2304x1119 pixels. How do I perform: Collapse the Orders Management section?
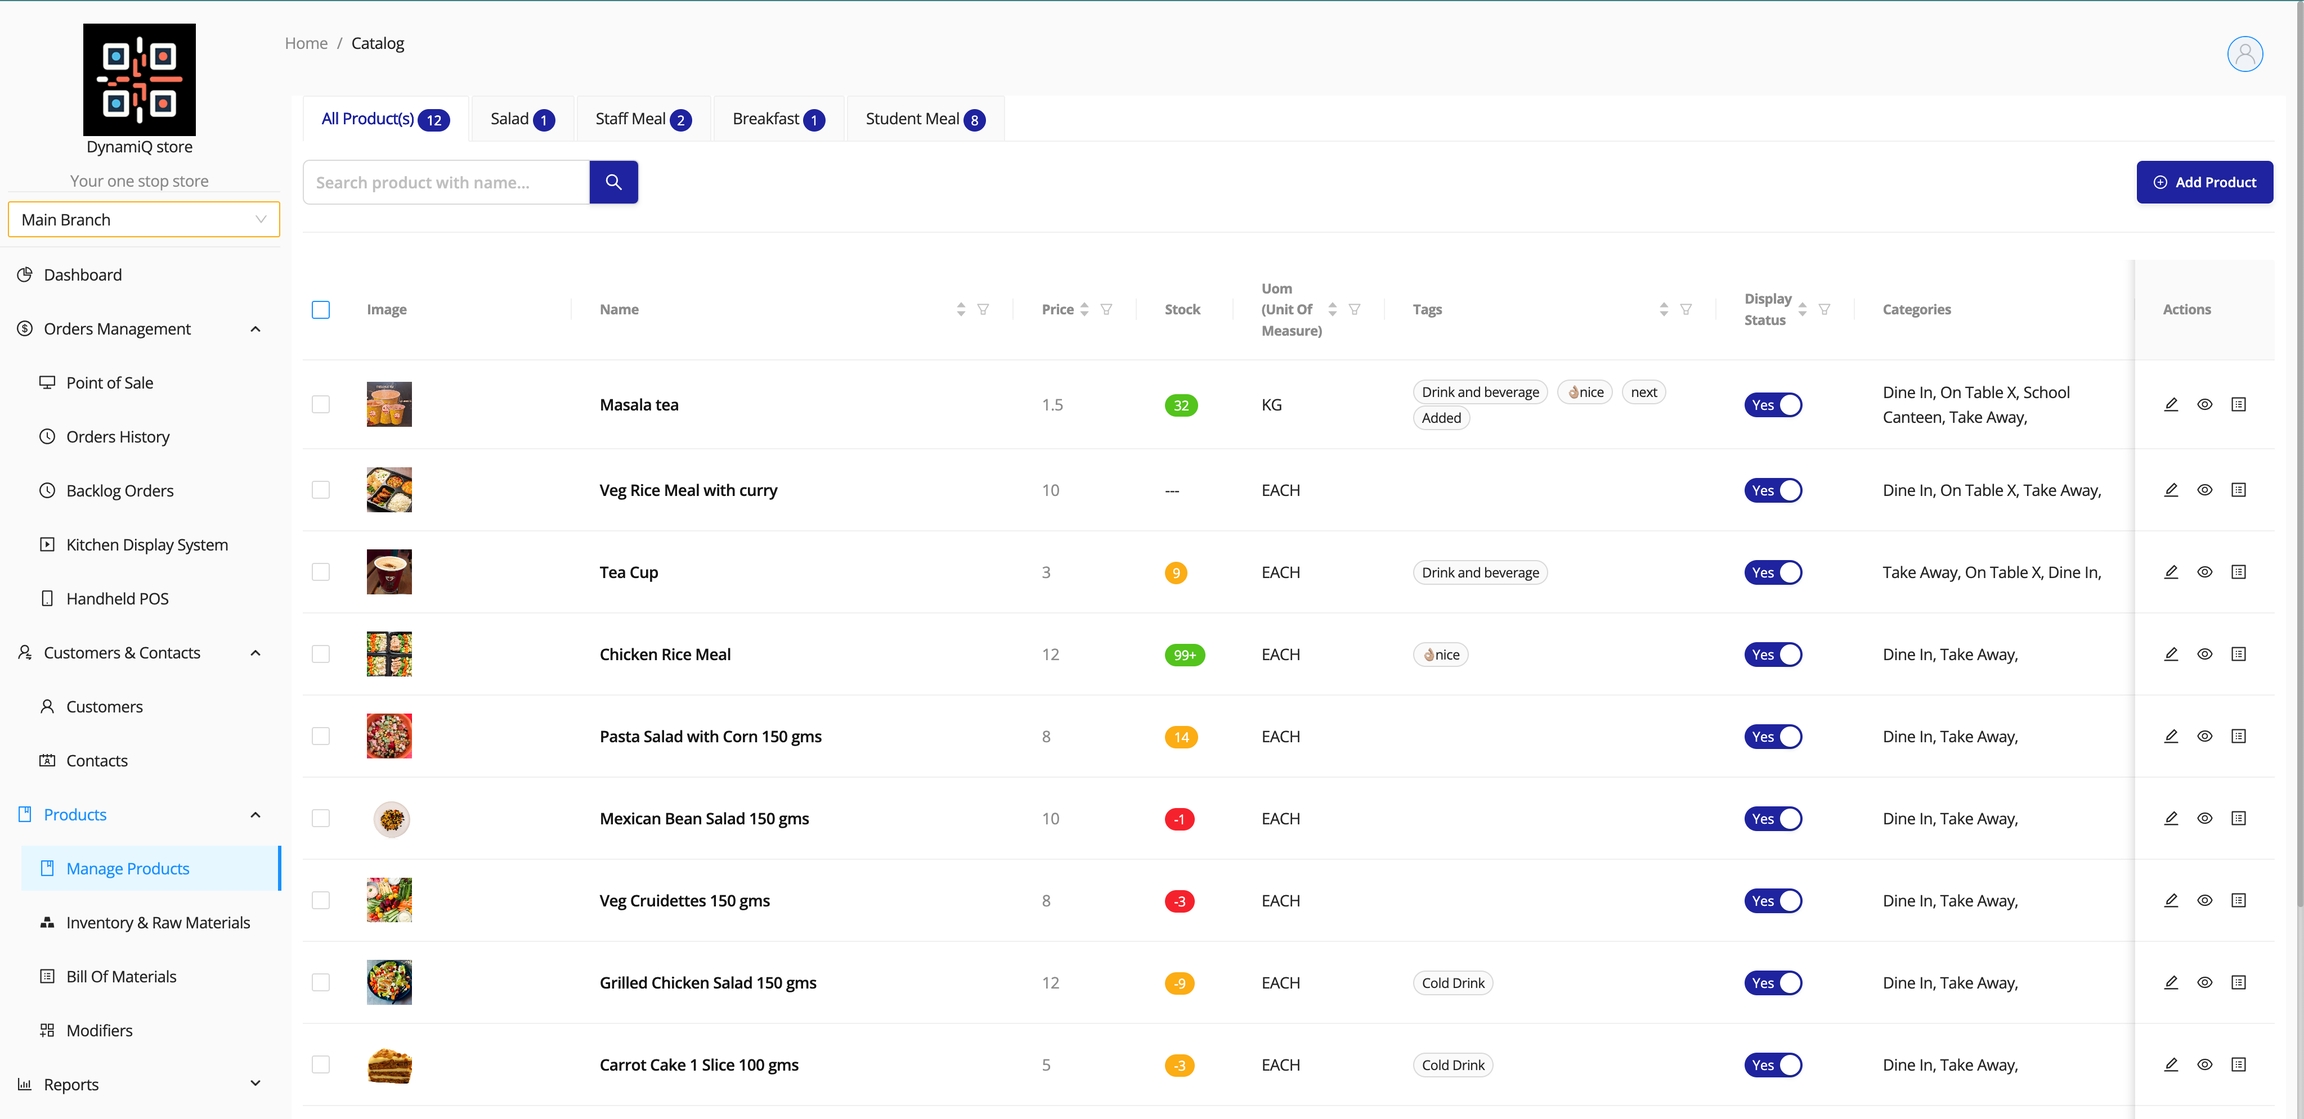[x=255, y=329]
